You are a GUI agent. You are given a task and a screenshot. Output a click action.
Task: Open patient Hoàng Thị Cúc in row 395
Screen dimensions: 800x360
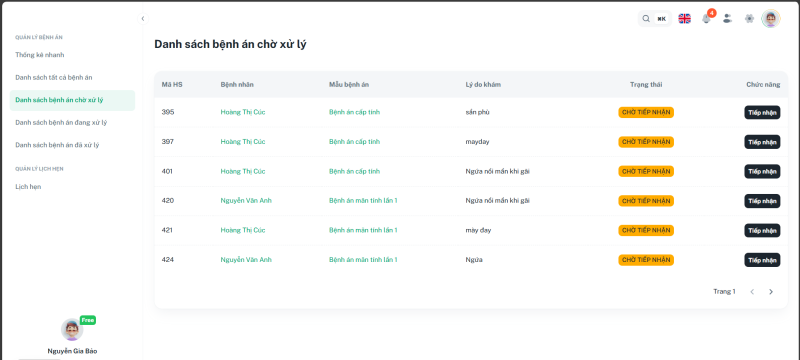coord(243,112)
